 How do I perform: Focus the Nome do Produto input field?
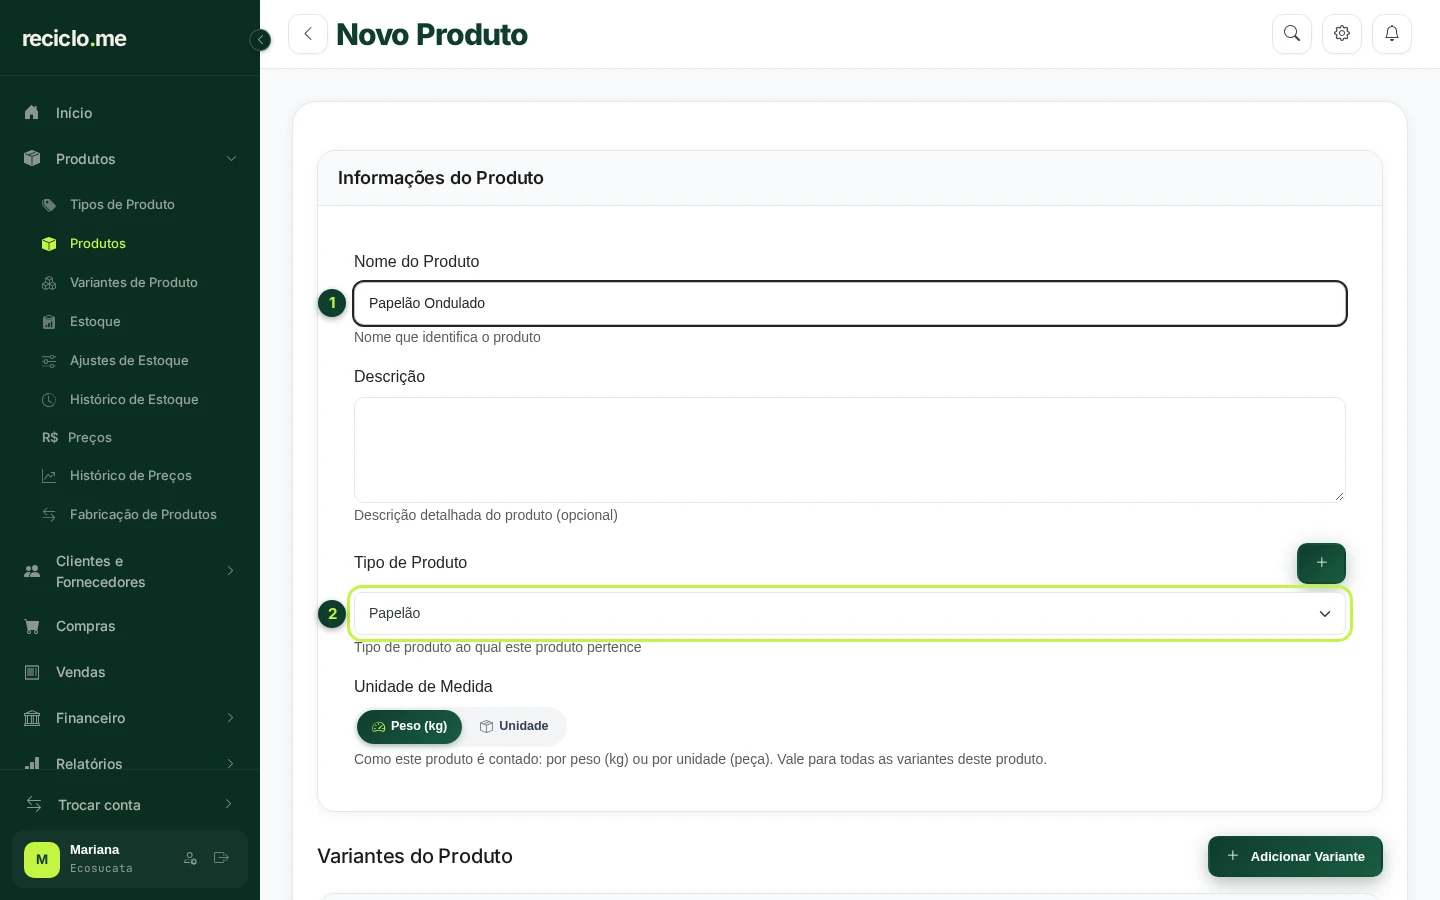click(850, 304)
